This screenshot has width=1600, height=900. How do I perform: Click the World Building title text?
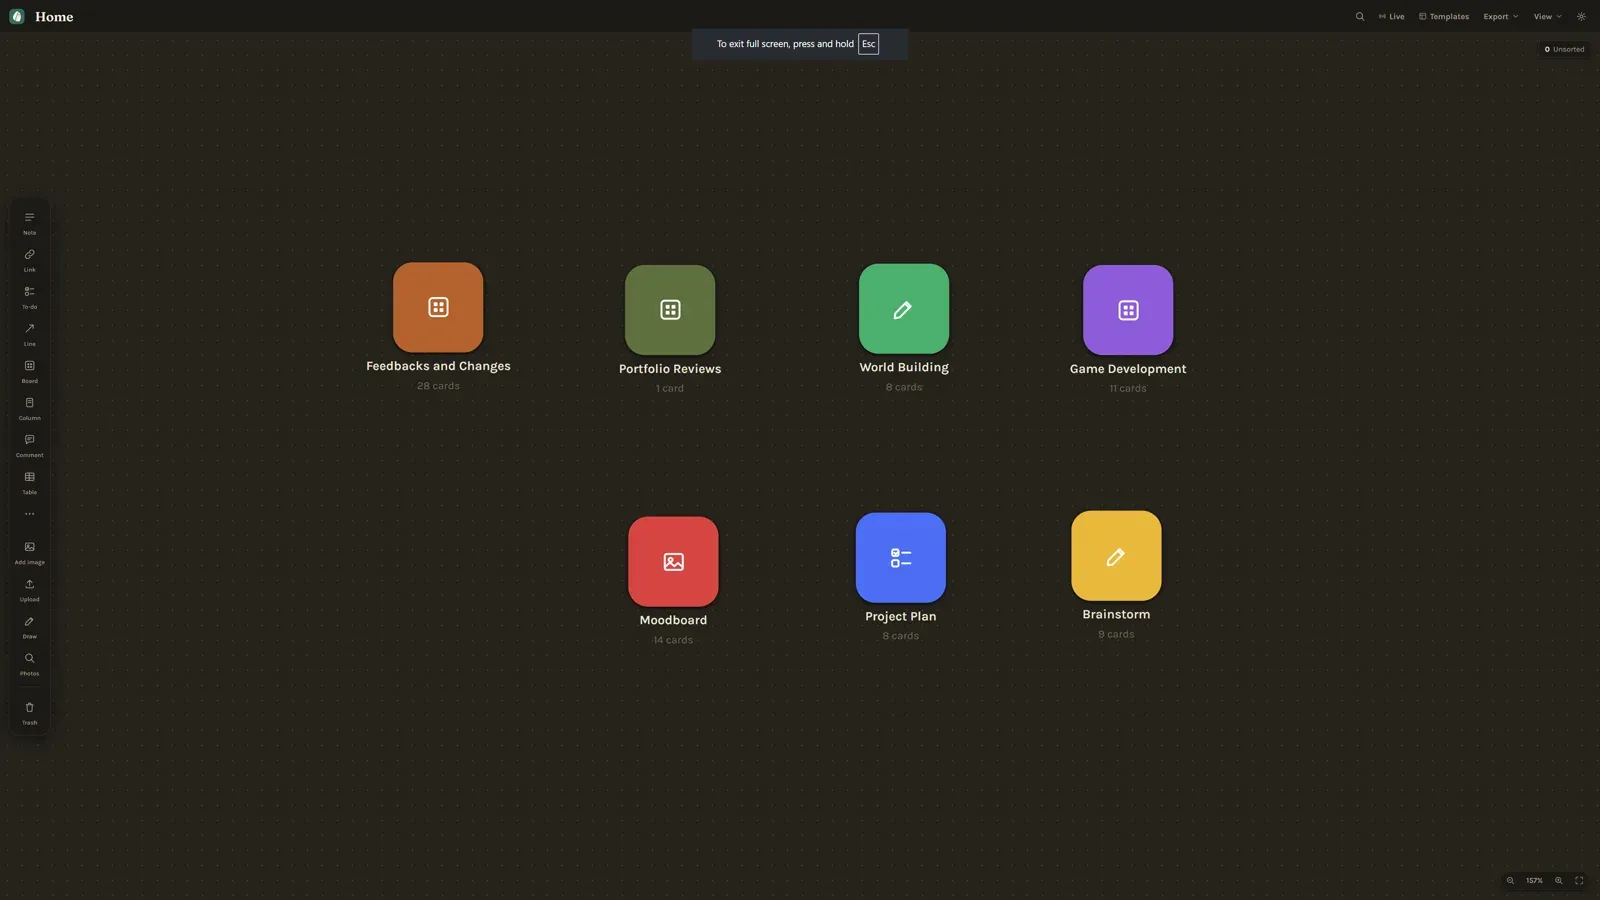click(x=904, y=367)
